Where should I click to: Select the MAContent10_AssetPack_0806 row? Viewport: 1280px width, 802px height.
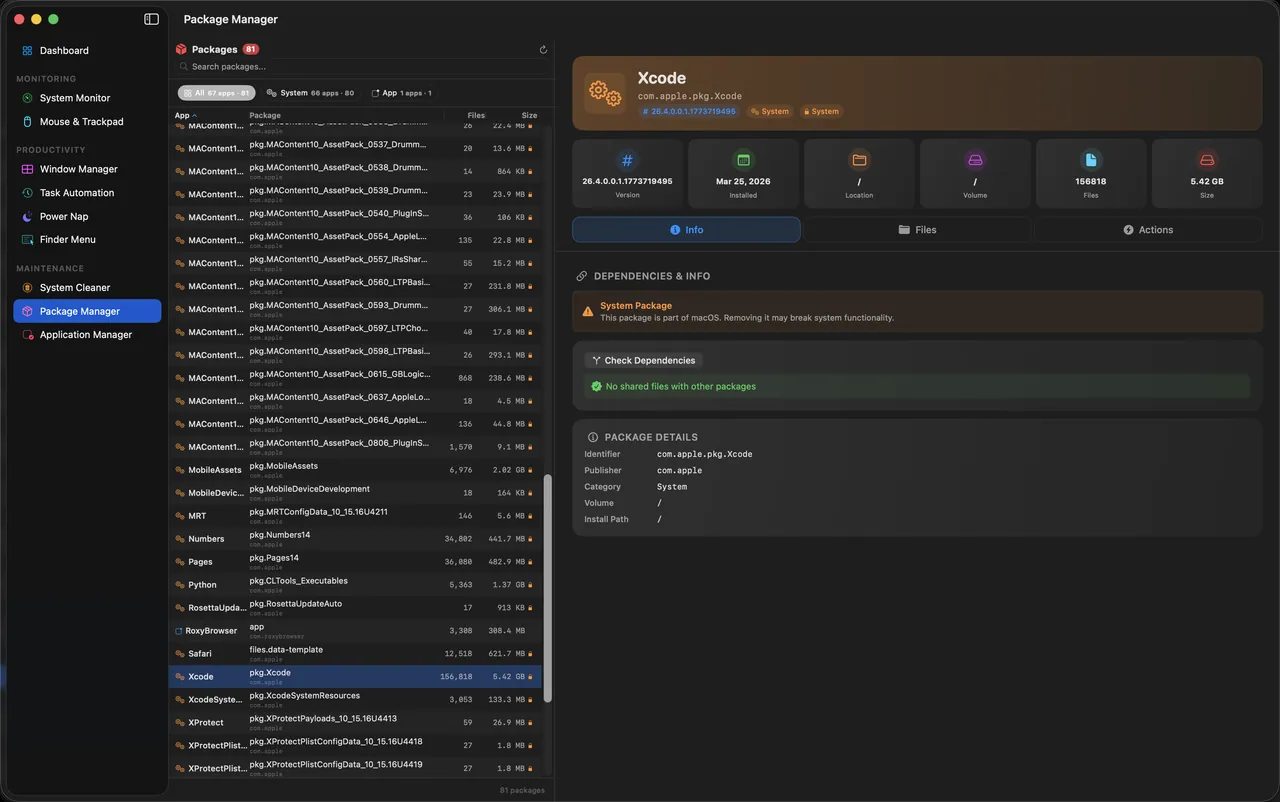click(x=355, y=447)
